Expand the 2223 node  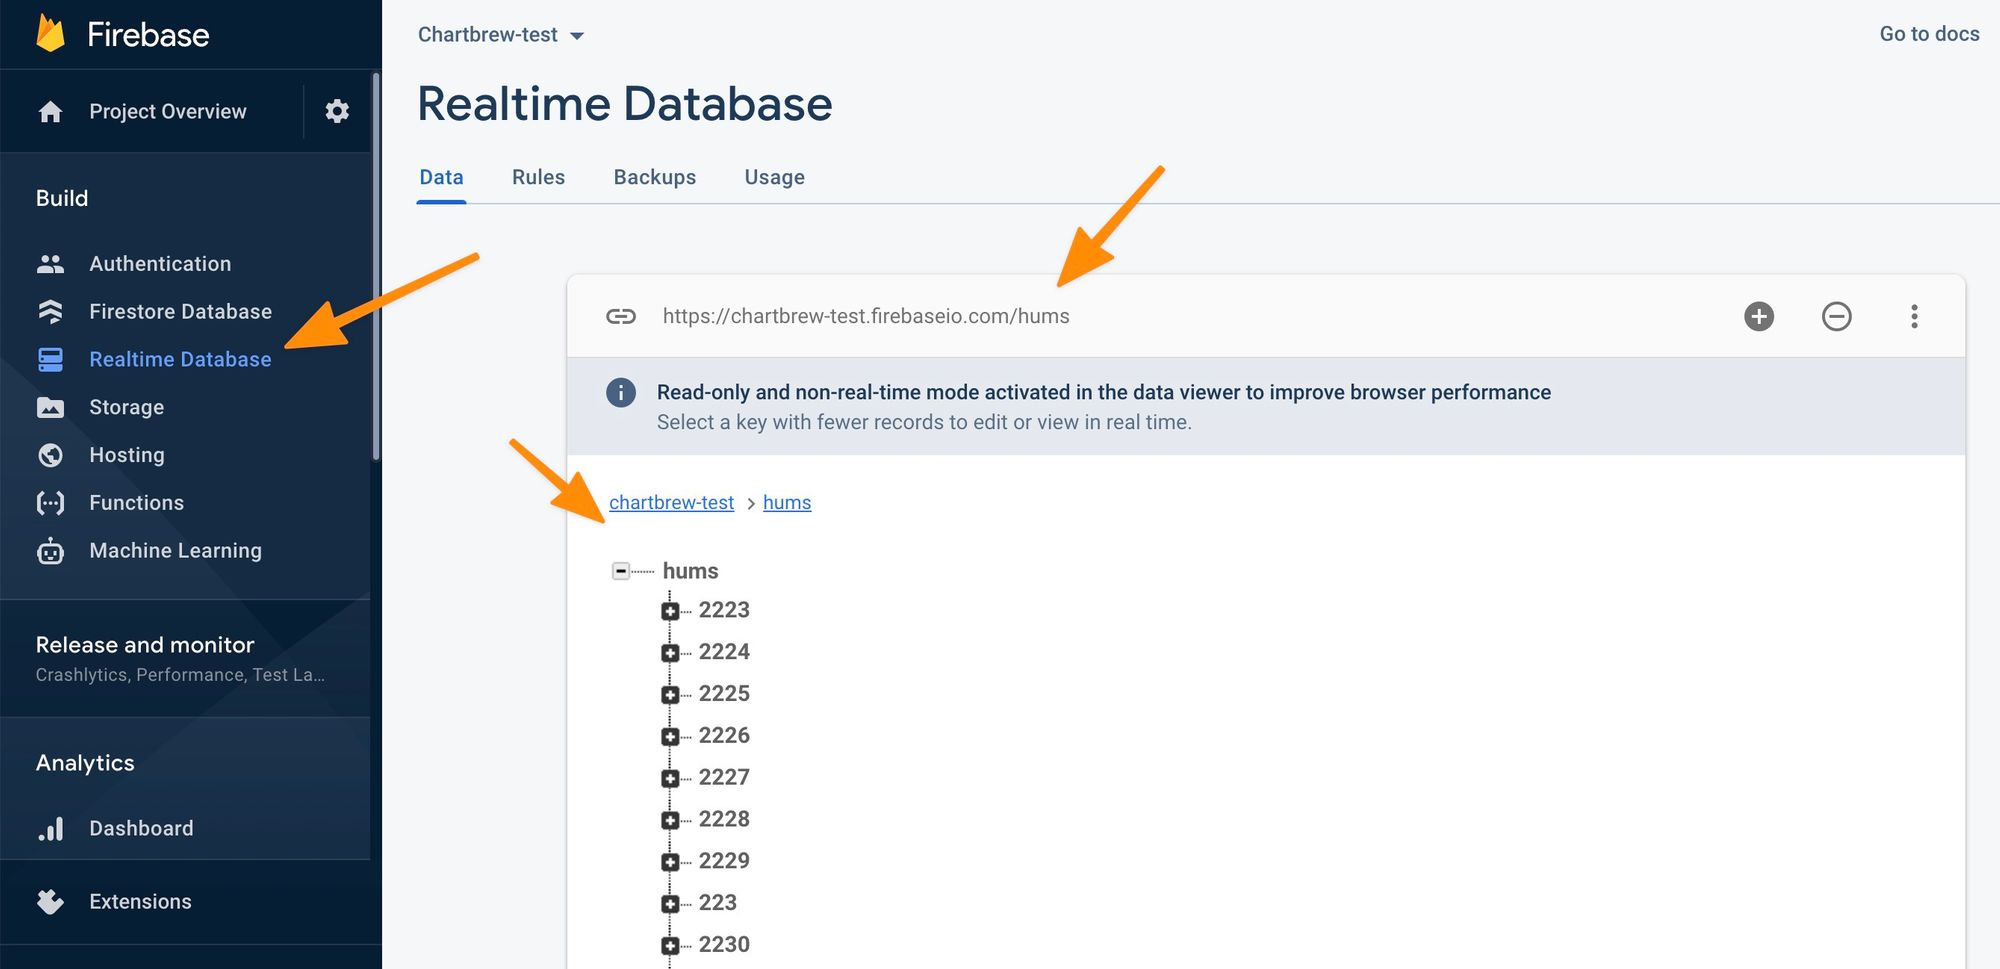[670, 611]
